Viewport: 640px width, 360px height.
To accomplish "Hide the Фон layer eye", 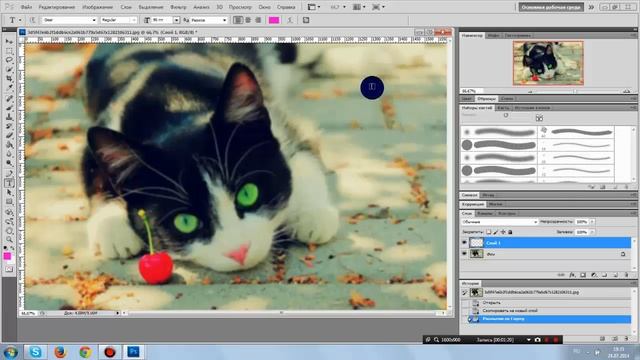I will (464, 254).
